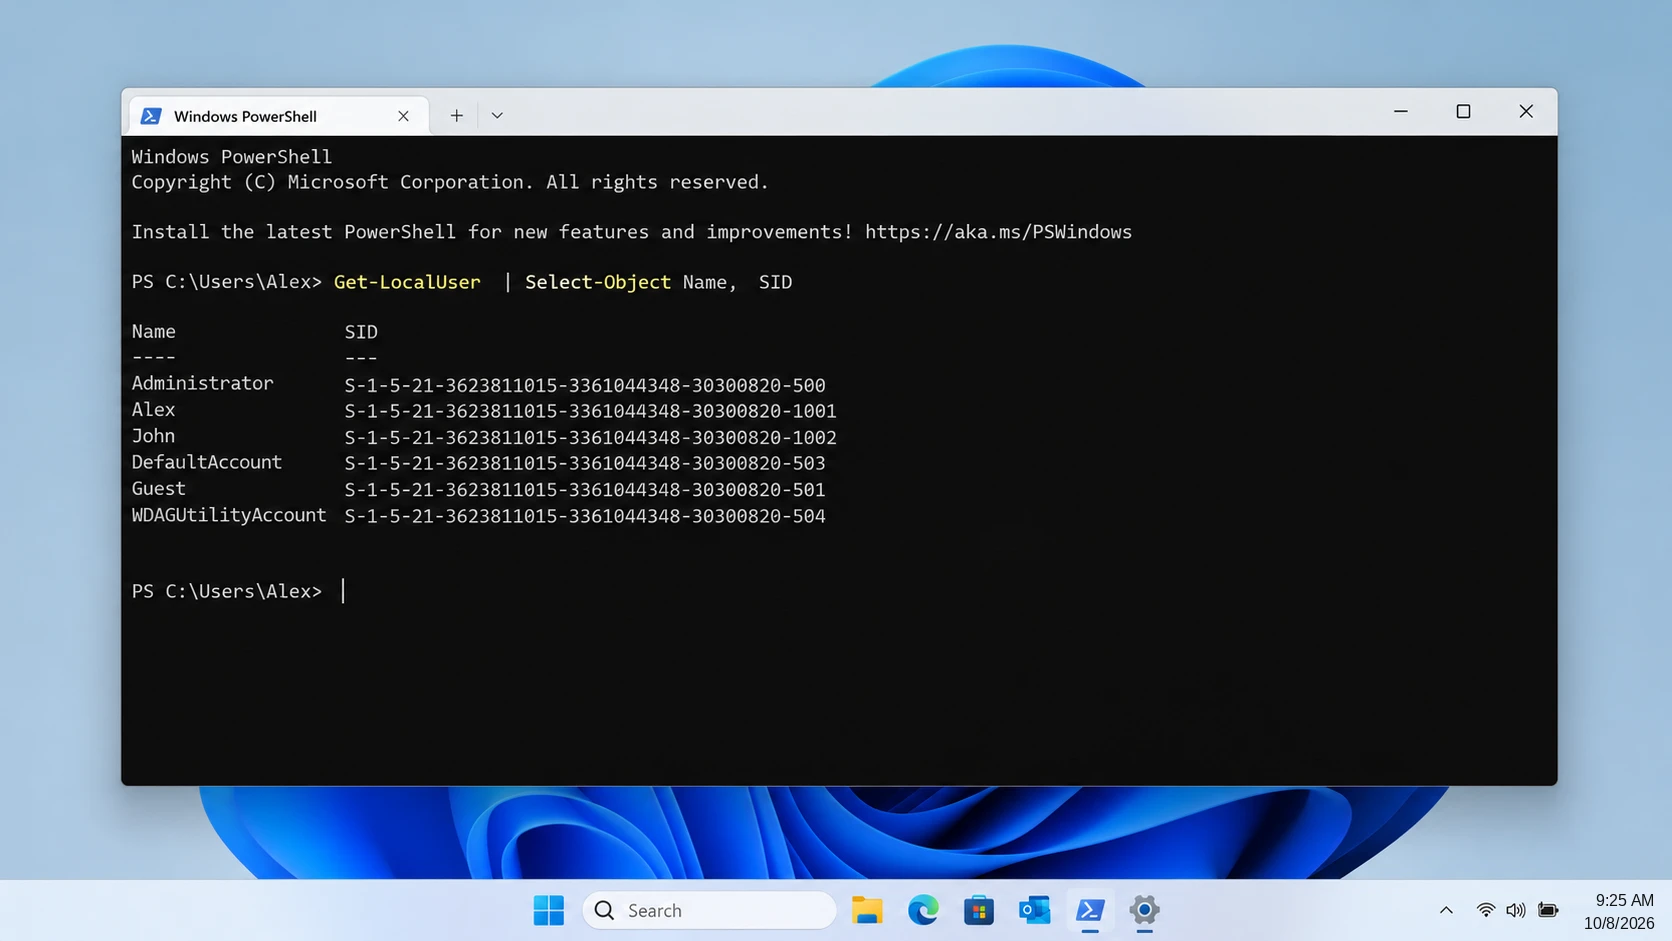Click the taskbar Search box

pos(709,910)
